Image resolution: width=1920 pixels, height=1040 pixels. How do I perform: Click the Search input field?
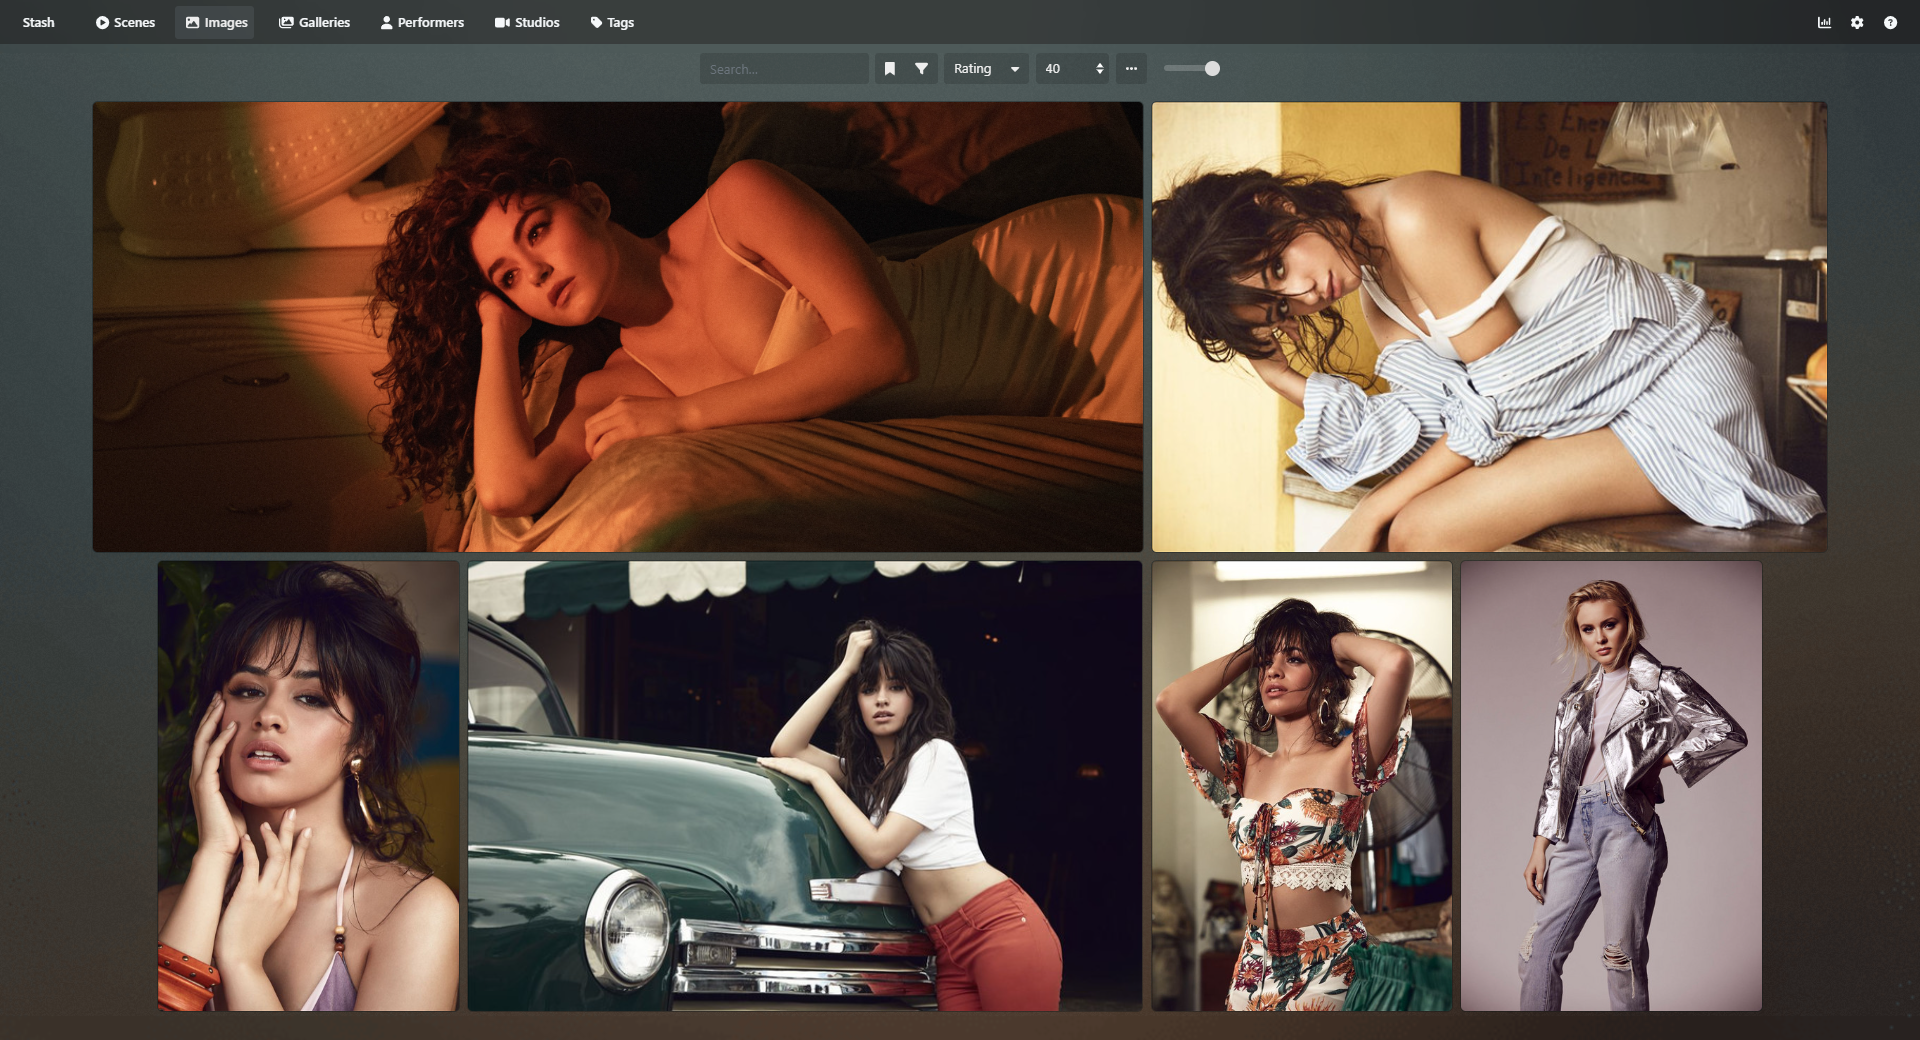(x=784, y=68)
